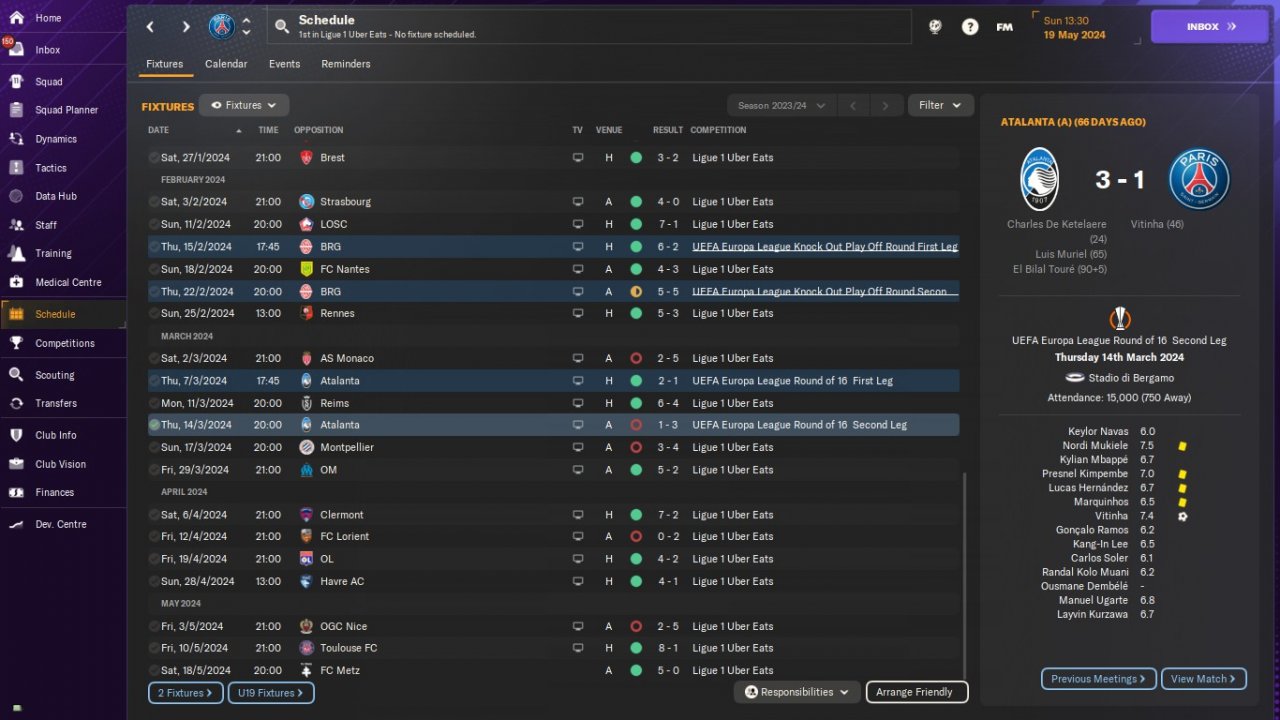
Task: Click the fixtures list scrollbar
Action: (x=964, y=575)
